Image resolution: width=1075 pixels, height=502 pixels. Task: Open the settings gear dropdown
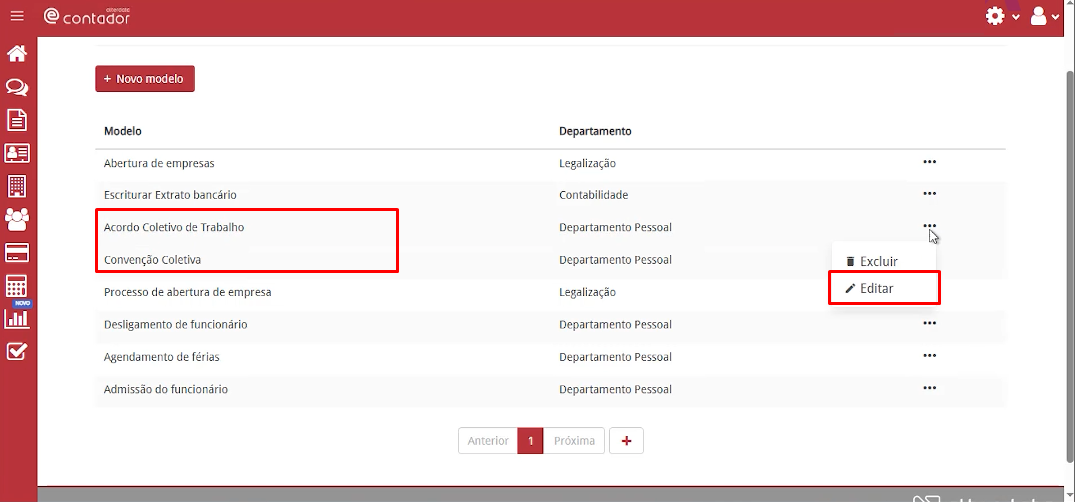1002,16
